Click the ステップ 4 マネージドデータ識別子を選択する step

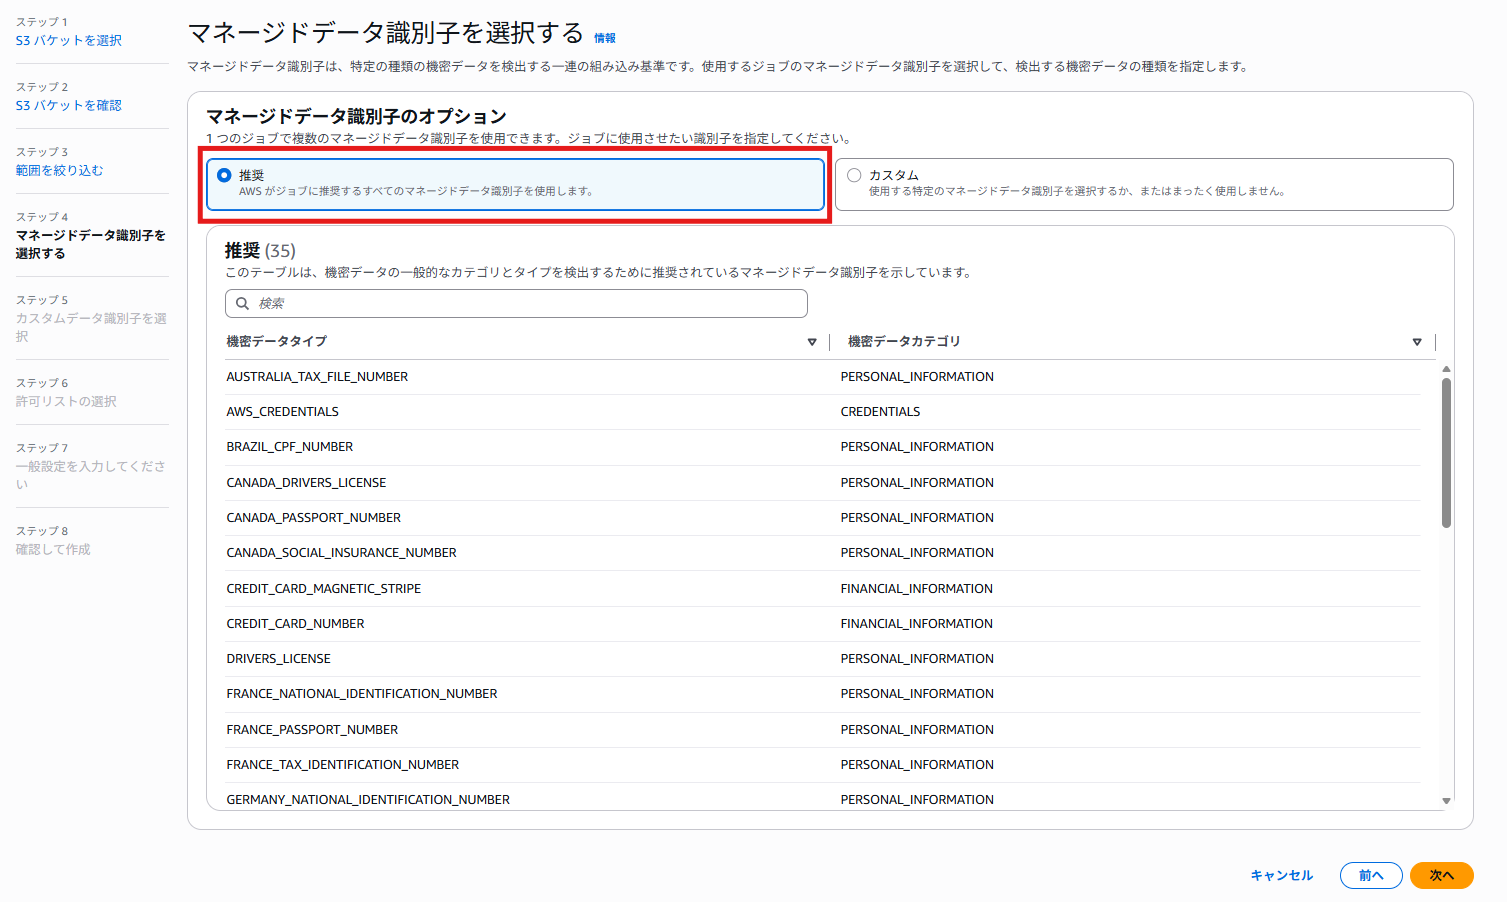(91, 235)
